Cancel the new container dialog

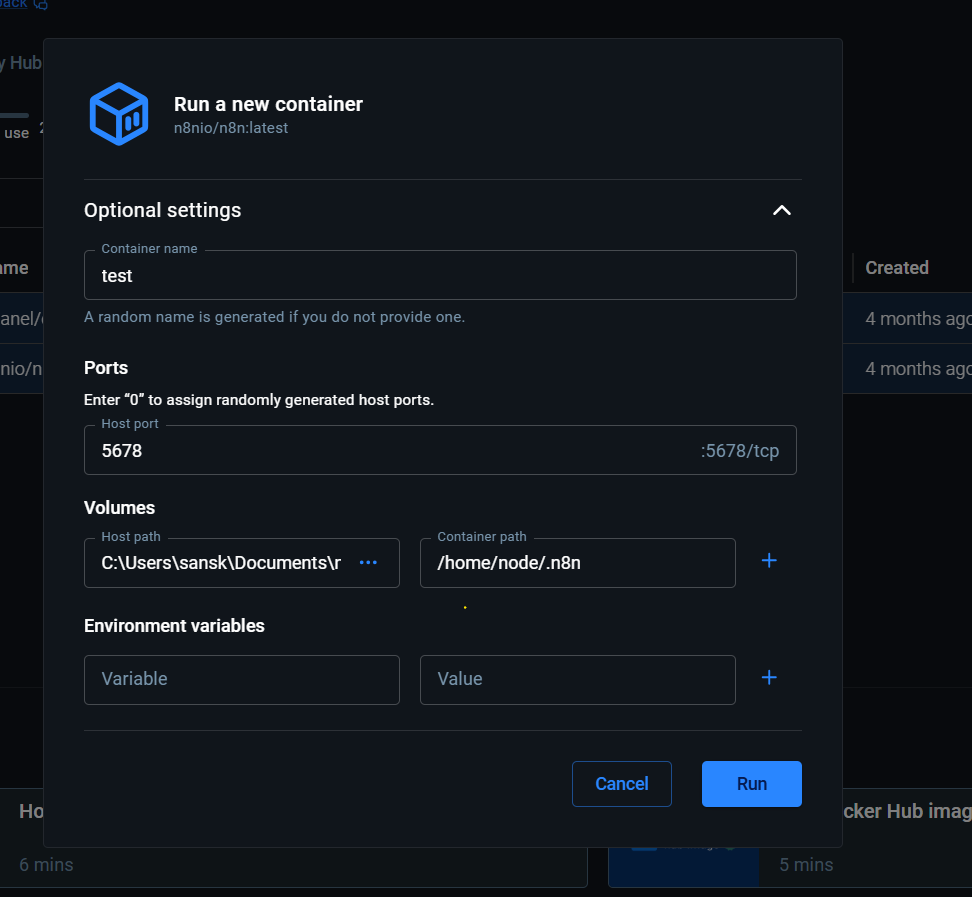[622, 784]
